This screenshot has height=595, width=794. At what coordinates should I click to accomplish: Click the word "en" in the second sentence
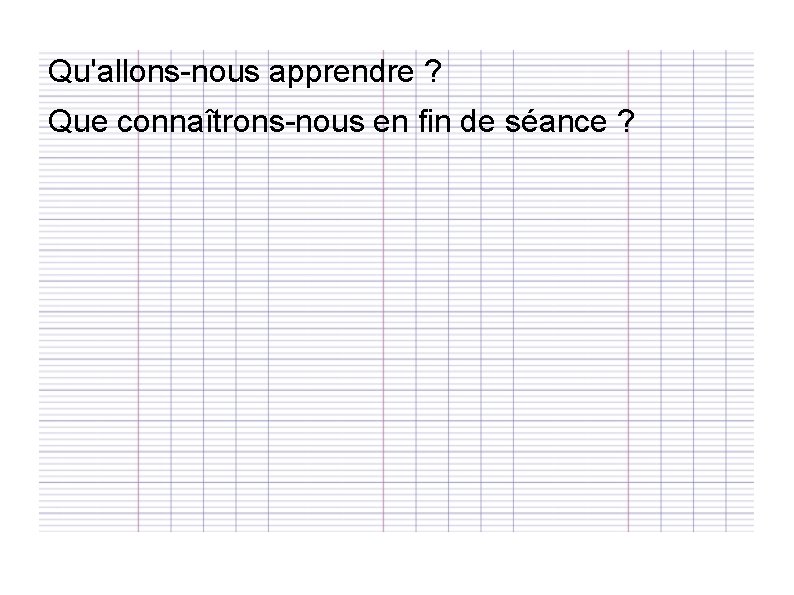[390, 125]
